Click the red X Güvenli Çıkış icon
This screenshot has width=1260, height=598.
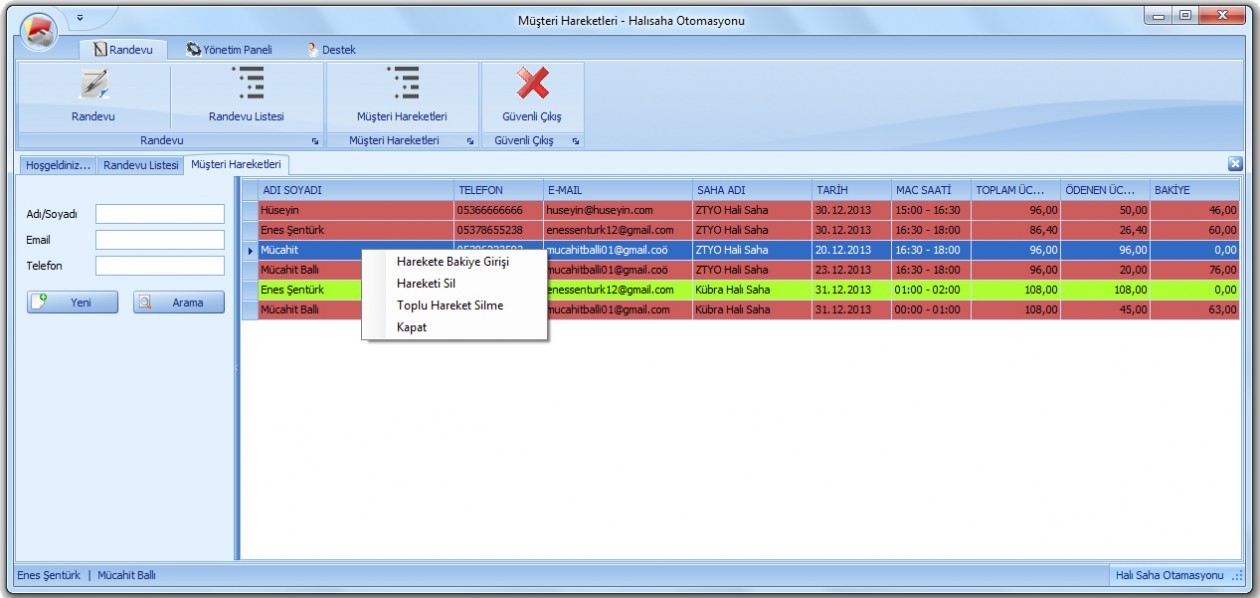532,85
